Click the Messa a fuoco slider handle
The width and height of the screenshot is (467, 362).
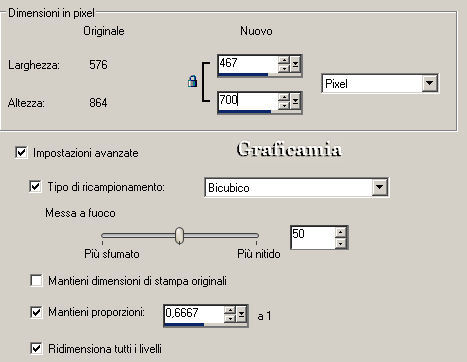tap(179, 236)
